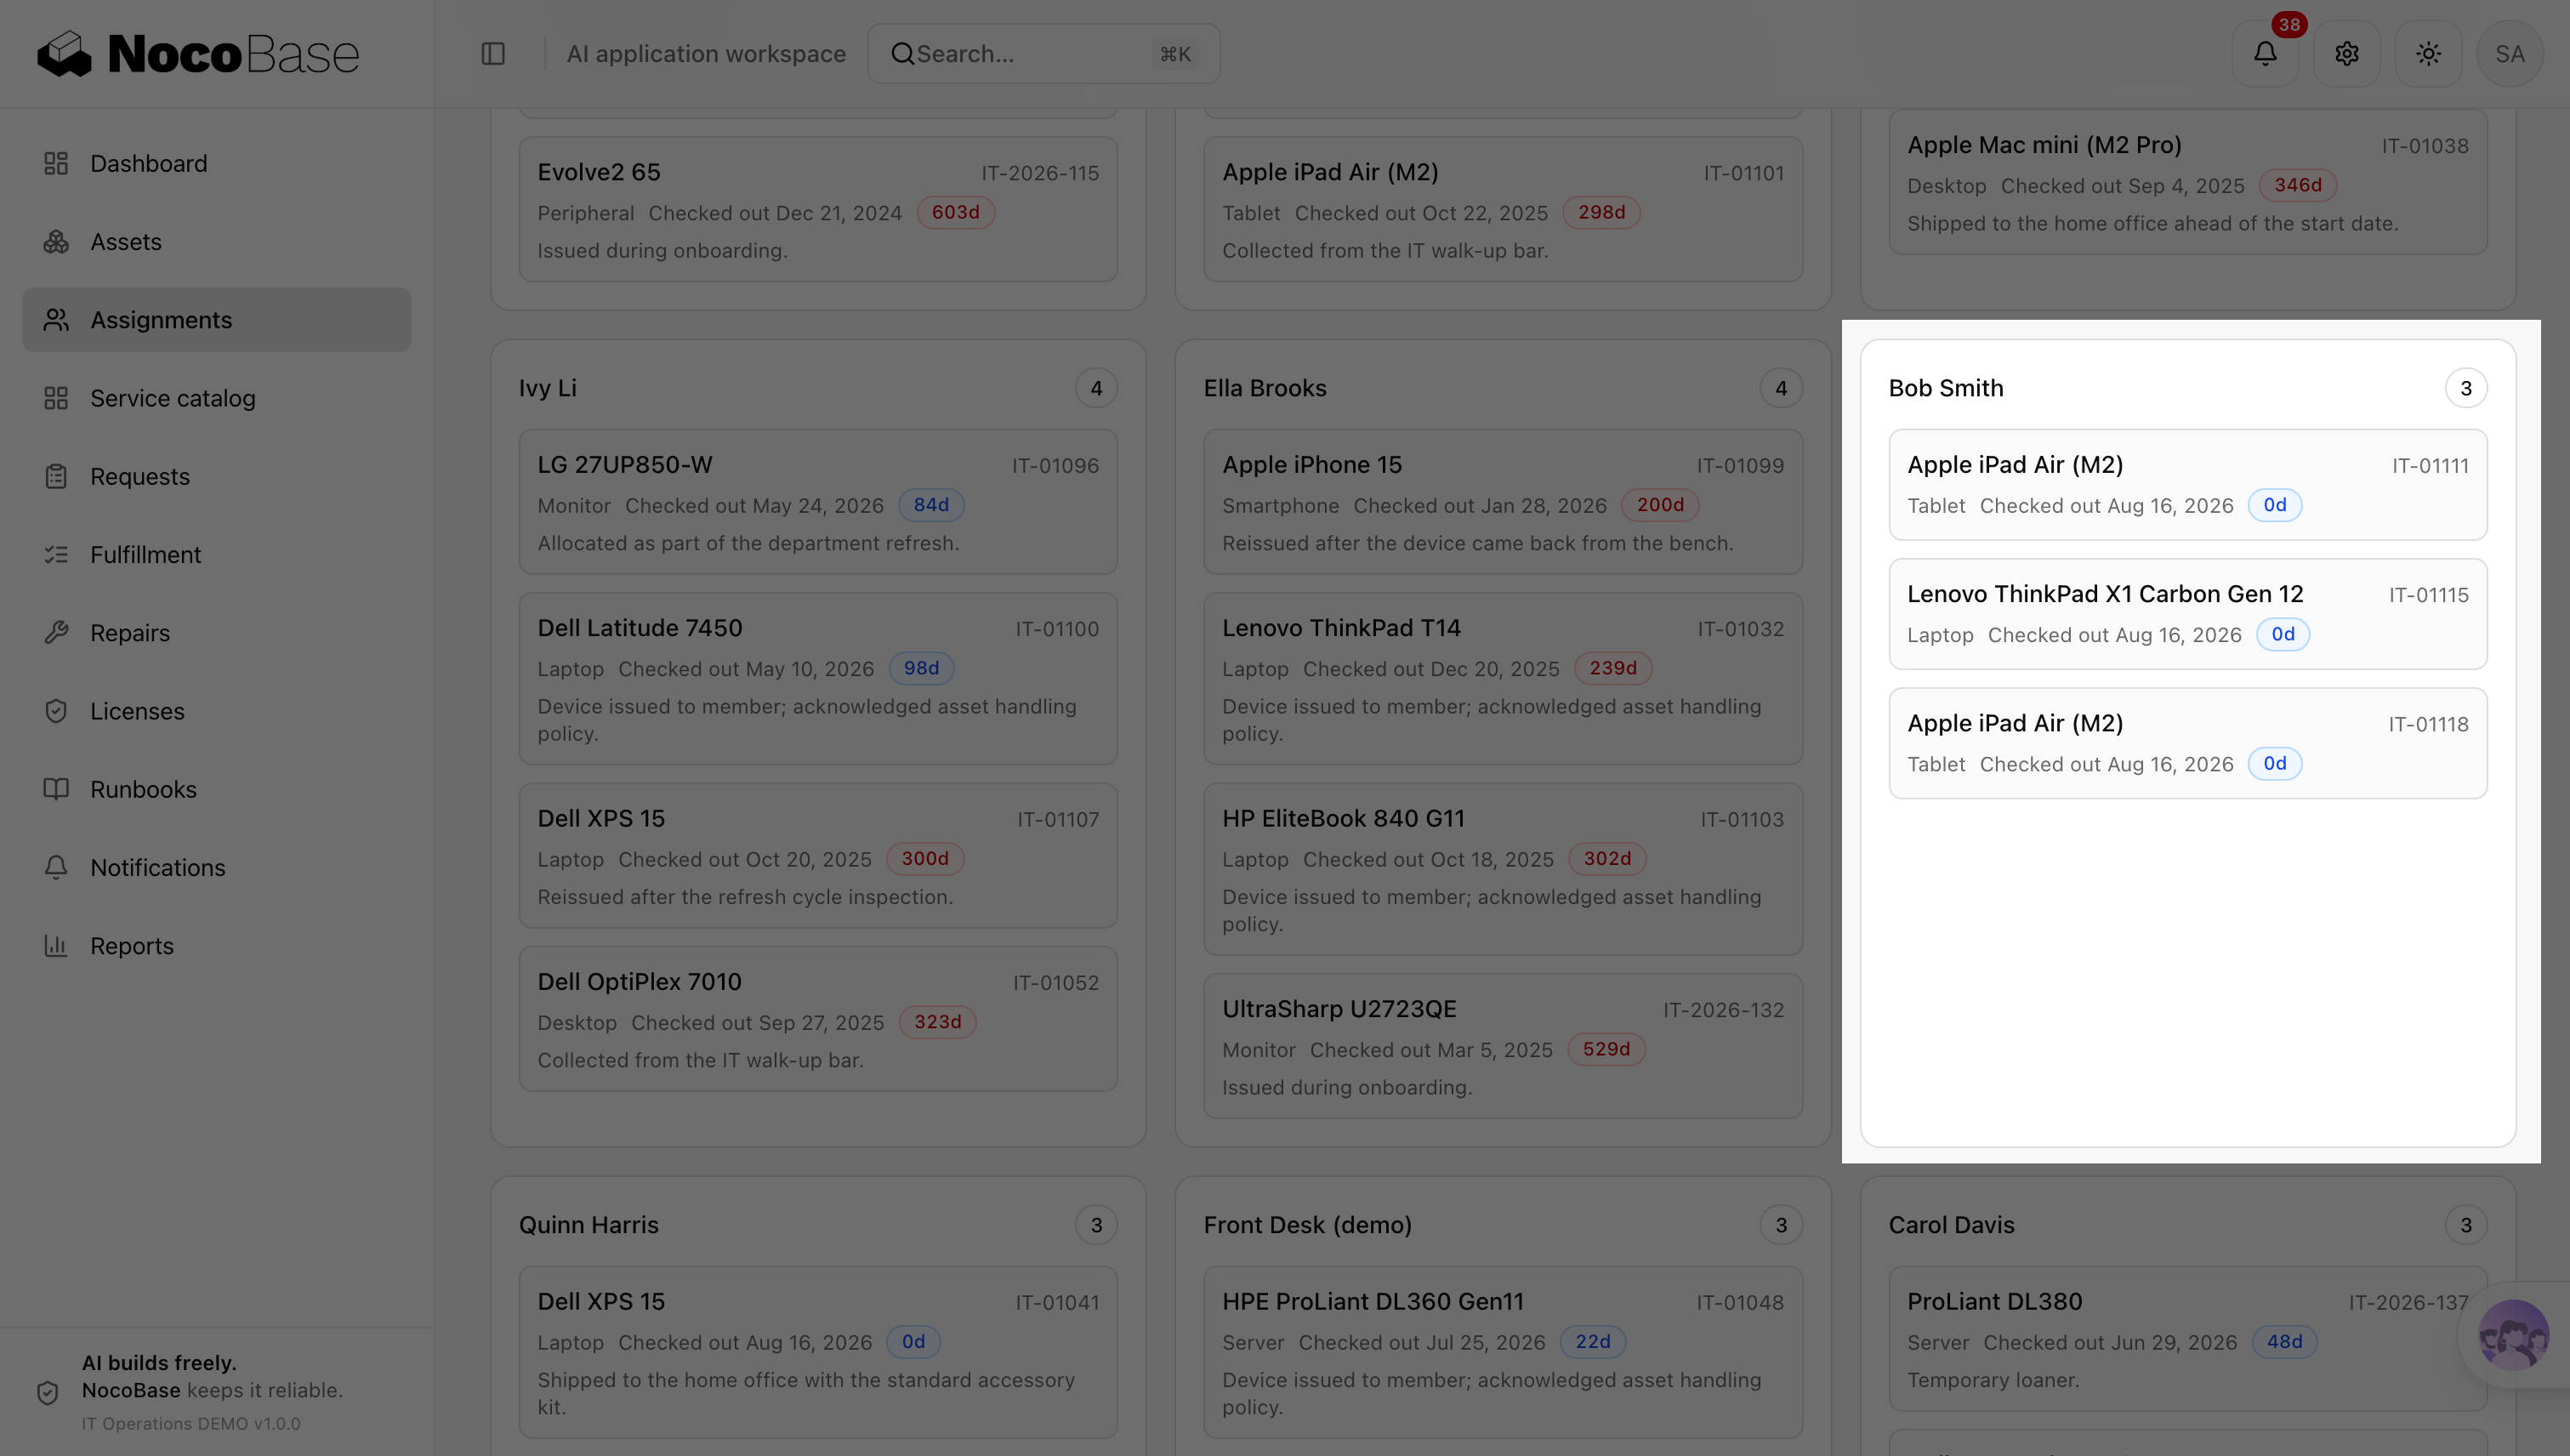2570x1456 pixels.
Task: Click the IT Operations DEMO v1.0.0 text
Action: pos(191,1423)
